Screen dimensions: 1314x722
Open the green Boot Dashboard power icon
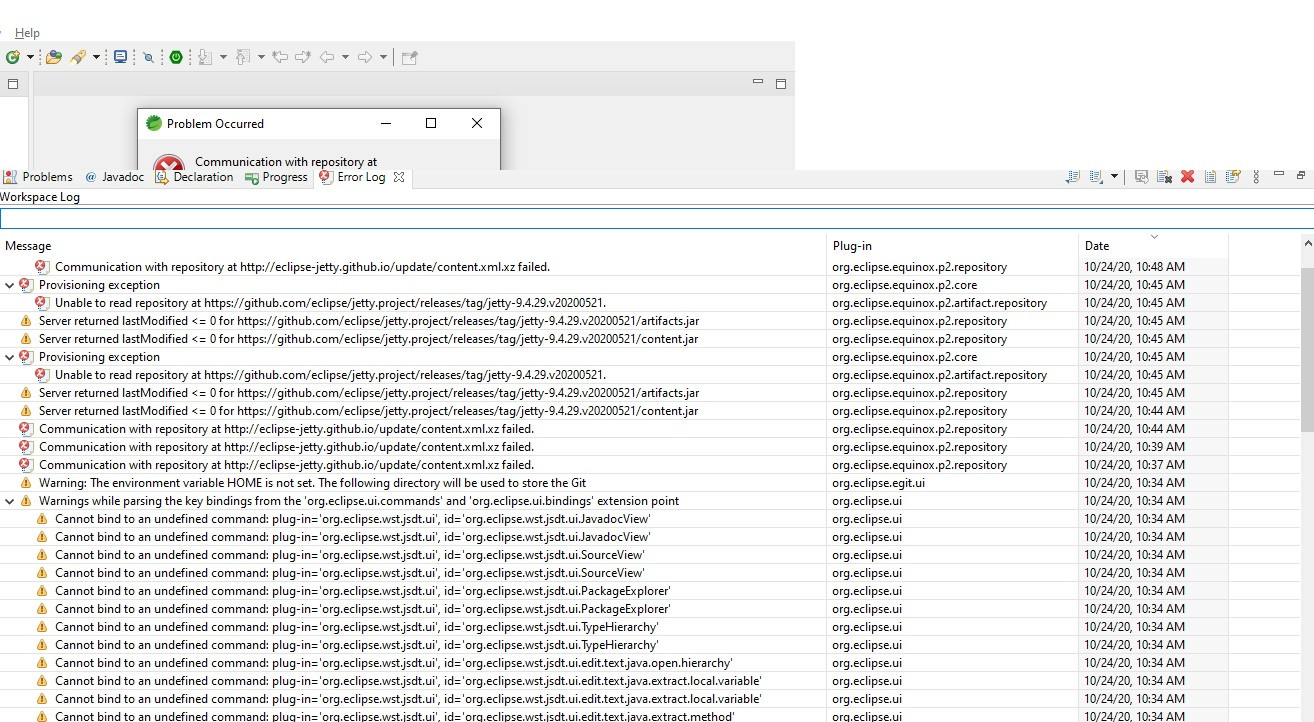click(x=176, y=57)
